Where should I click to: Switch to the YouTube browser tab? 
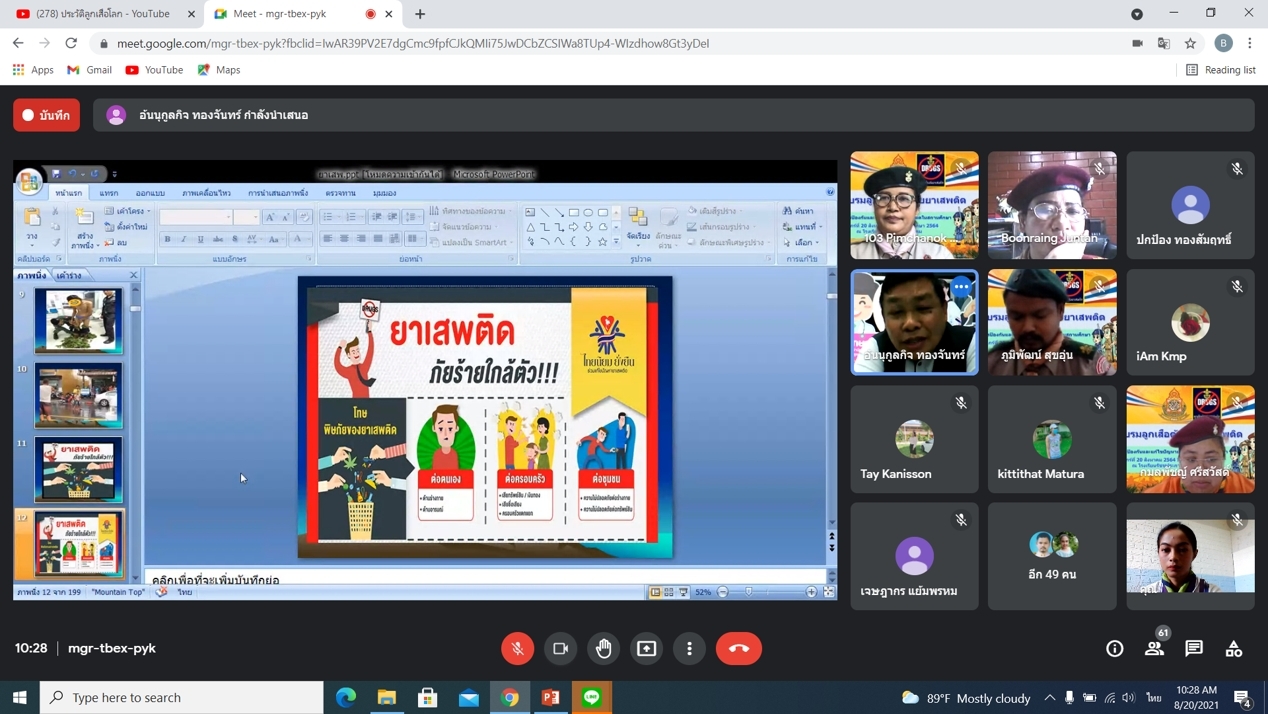[x=100, y=14]
